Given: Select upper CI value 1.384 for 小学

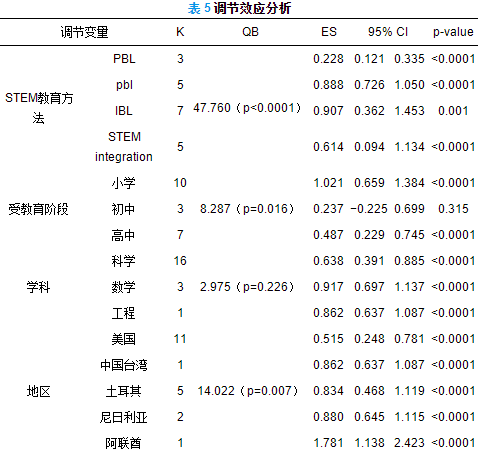Looking at the screenshot, I should 409,183.
